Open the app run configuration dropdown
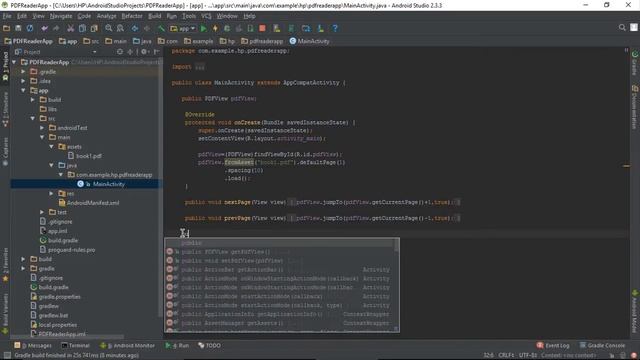Viewport: 640px width, 360px height. pyautogui.click(x=183, y=28)
